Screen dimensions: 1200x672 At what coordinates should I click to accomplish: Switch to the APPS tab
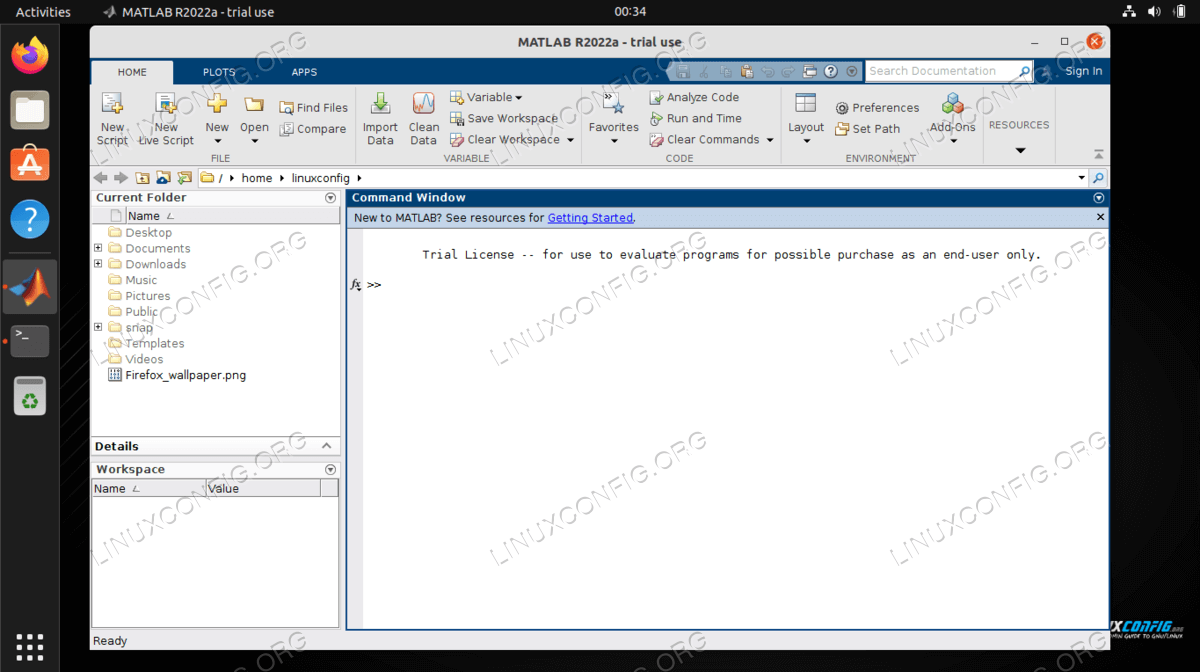(304, 72)
